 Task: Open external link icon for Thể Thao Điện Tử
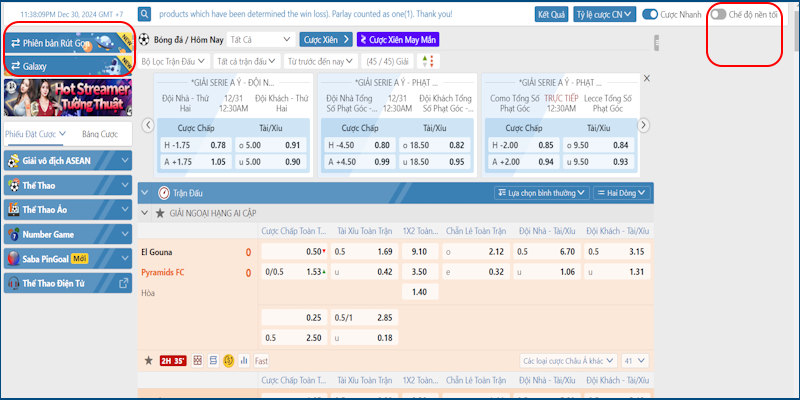(x=123, y=284)
